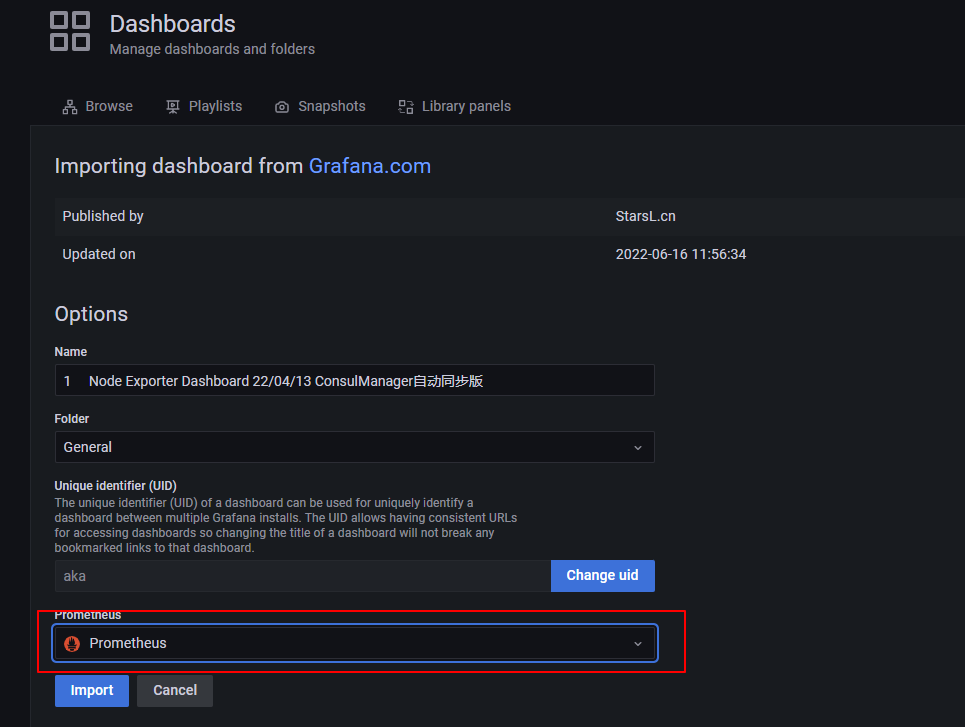965x727 pixels.
Task: Click Manage dashboards and folders subtitle
Action: (x=212, y=49)
